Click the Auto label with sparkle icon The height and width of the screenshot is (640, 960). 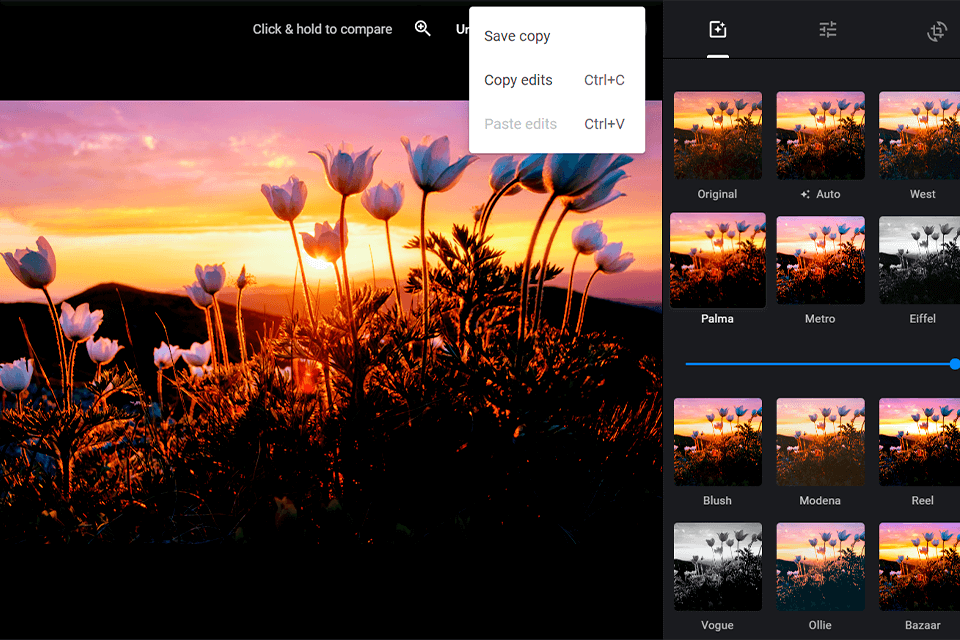click(820, 194)
